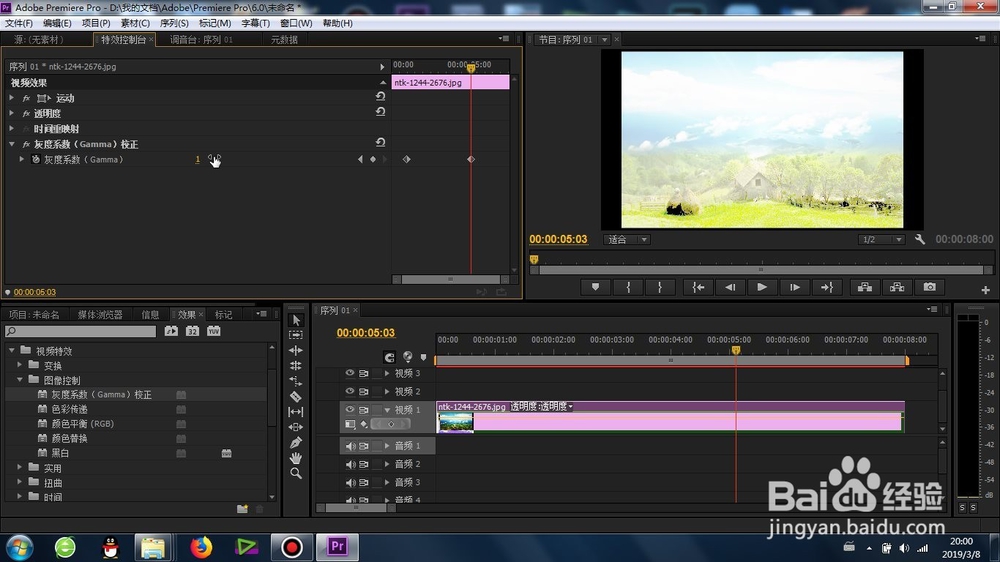Screen dimensions: 1000x562
Task: Select Gamma Correction effect in Effects list
Action: point(101,395)
